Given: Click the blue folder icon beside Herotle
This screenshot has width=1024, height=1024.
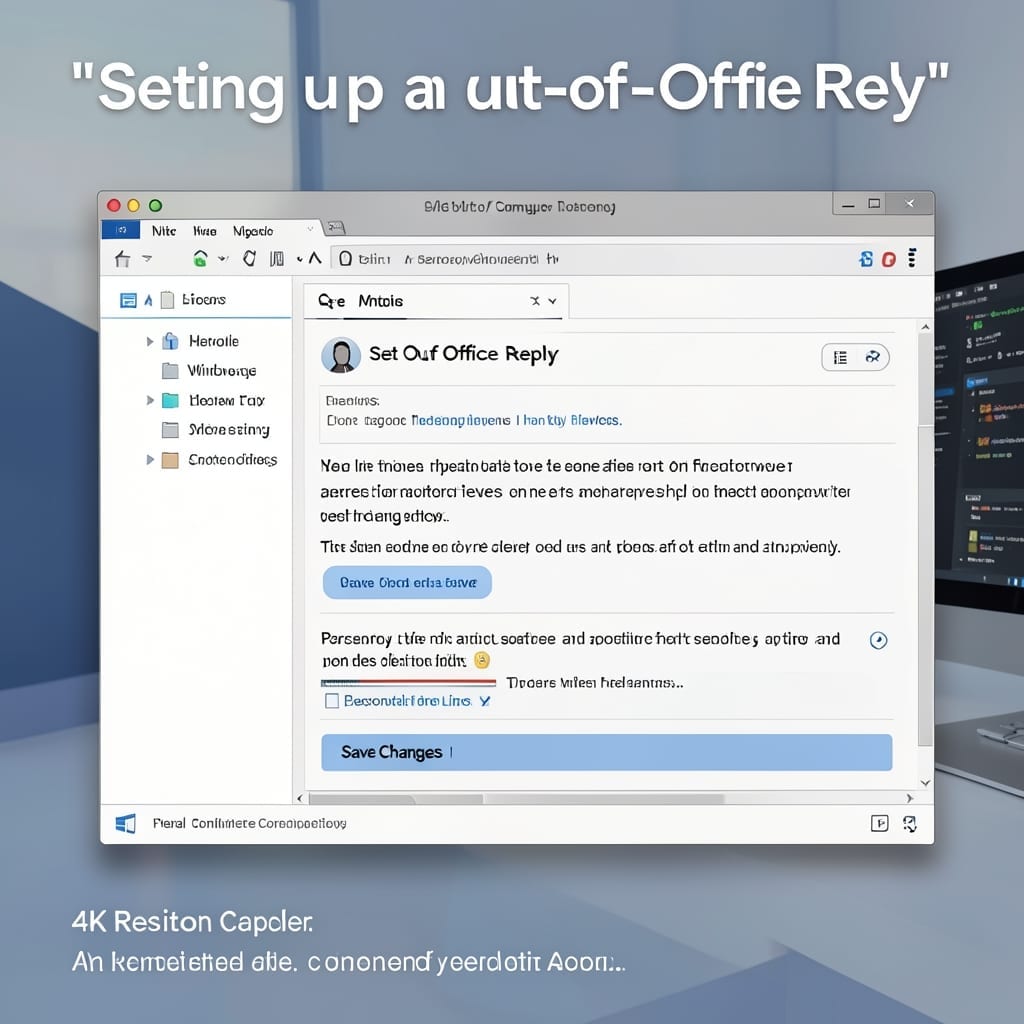Looking at the screenshot, I should click(x=170, y=341).
